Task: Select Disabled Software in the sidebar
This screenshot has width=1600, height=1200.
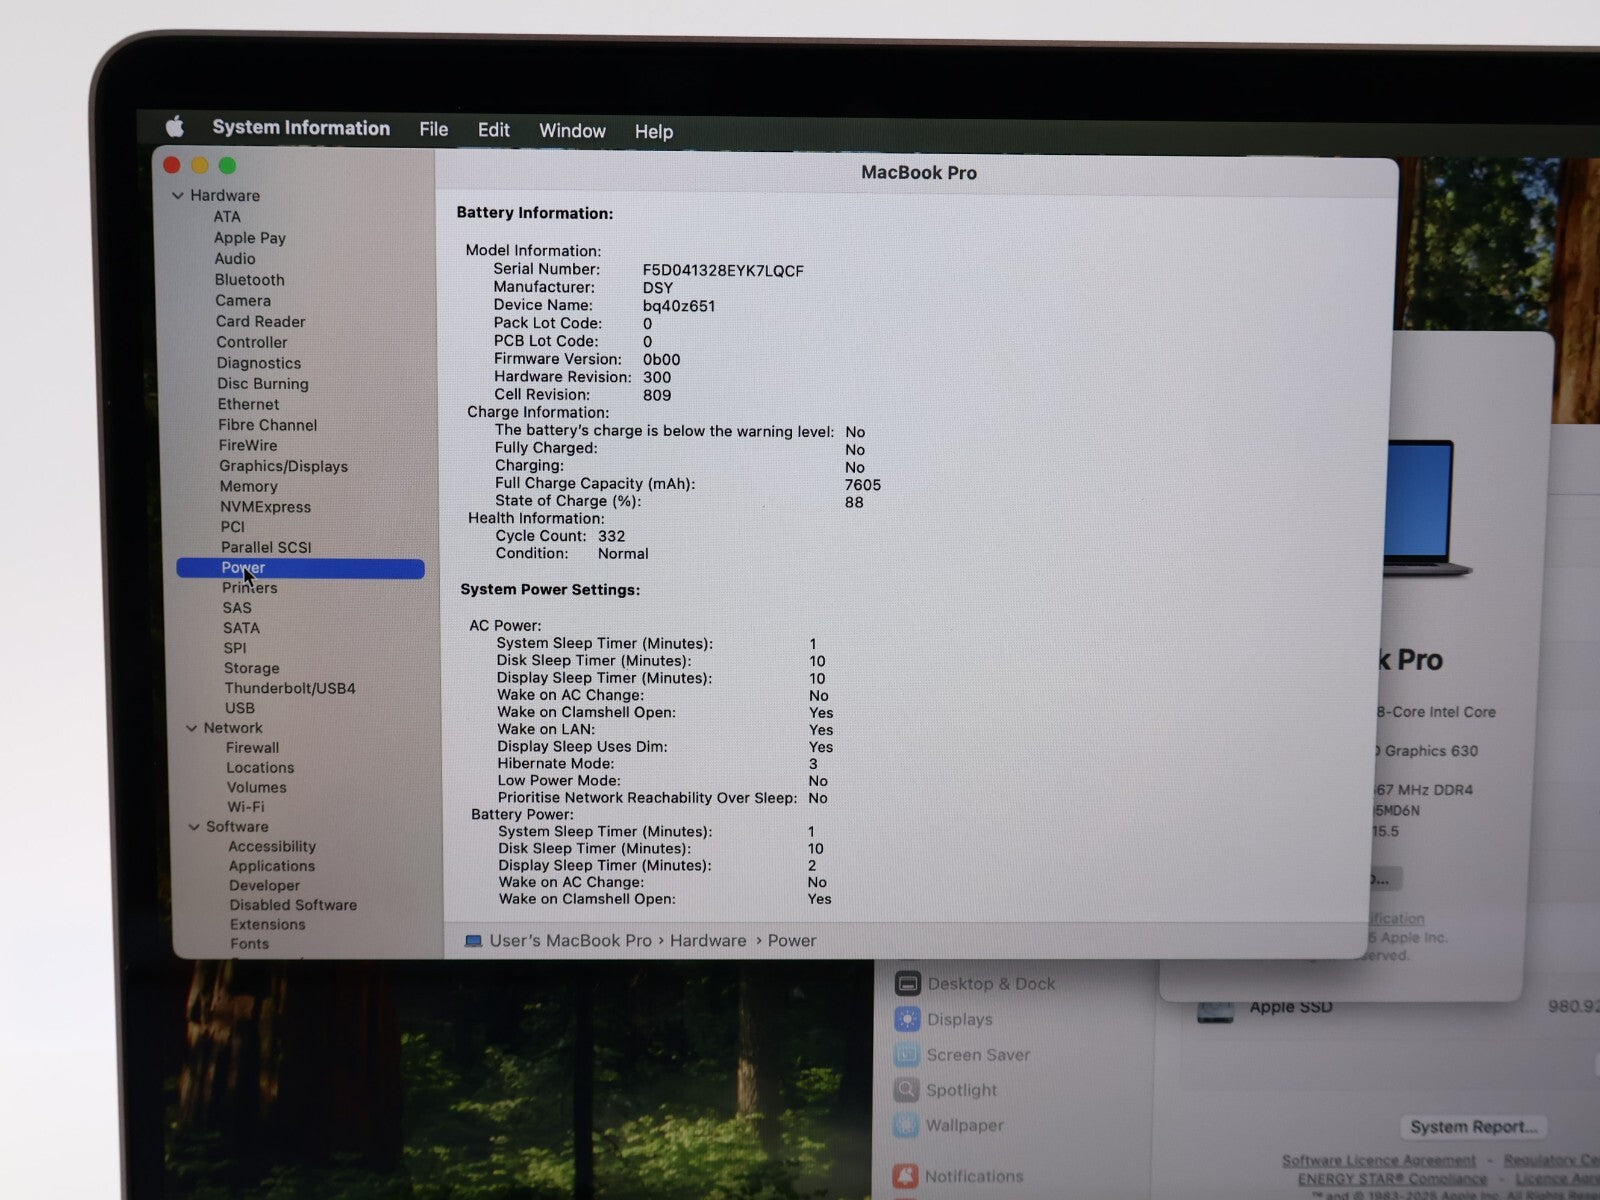Action: point(293,905)
